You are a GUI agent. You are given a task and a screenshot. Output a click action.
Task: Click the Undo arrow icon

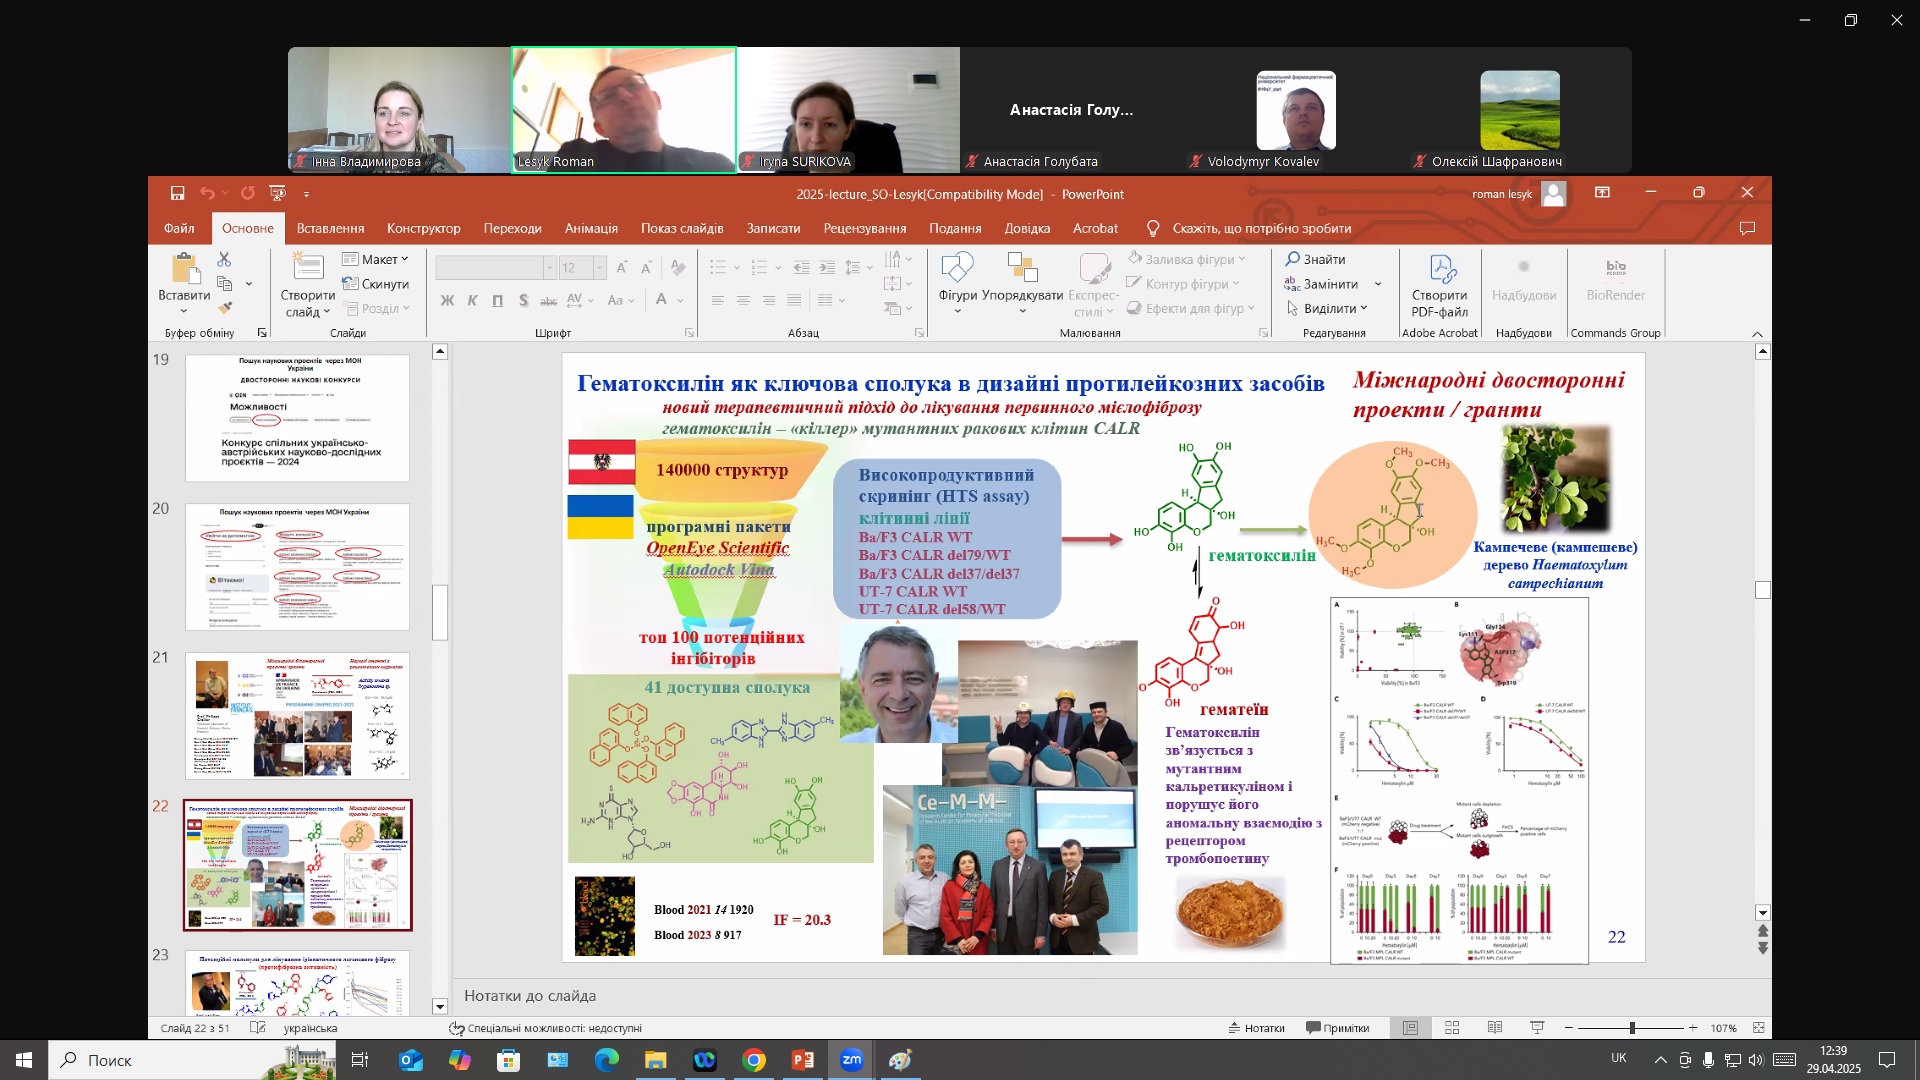click(x=206, y=193)
